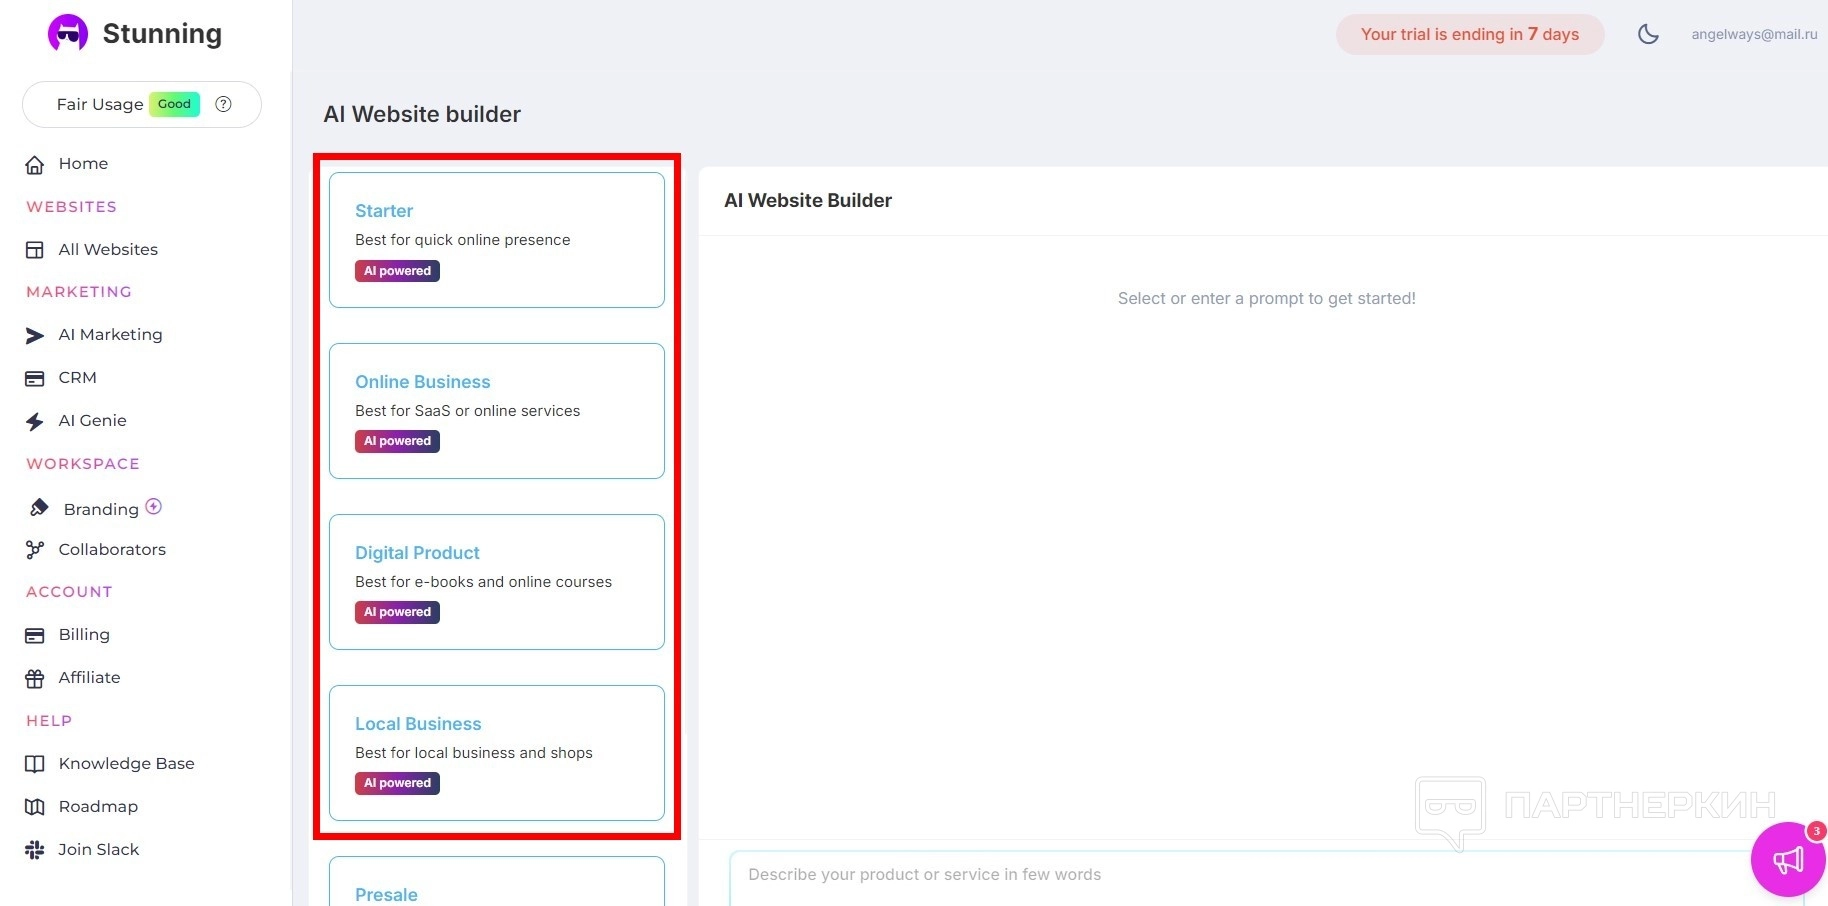The height and width of the screenshot is (906, 1828).
Task: Click the Stunning logo icon
Action: tap(68, 34)
